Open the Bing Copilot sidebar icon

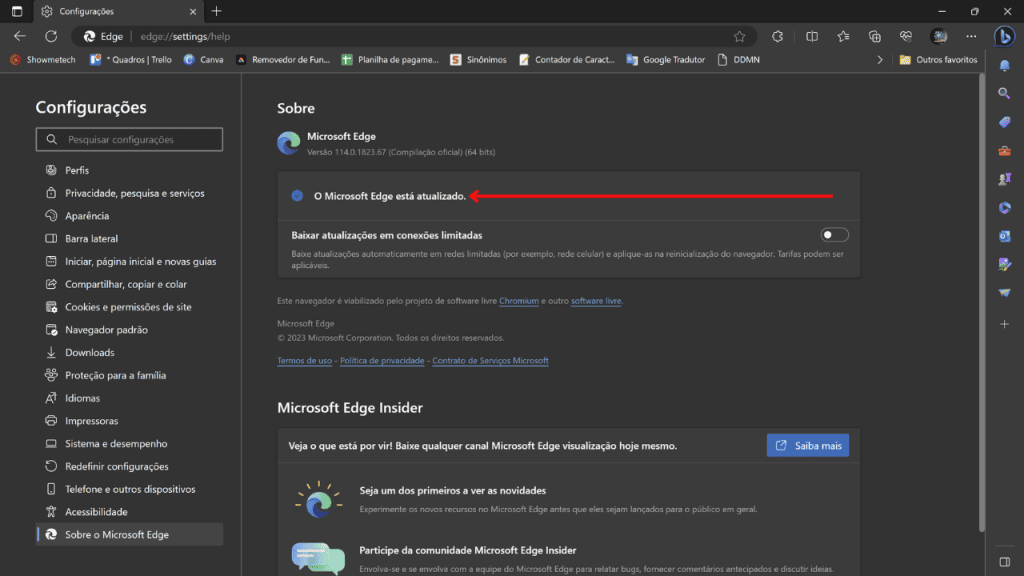pyautogui.click(x=1006, y=37)
